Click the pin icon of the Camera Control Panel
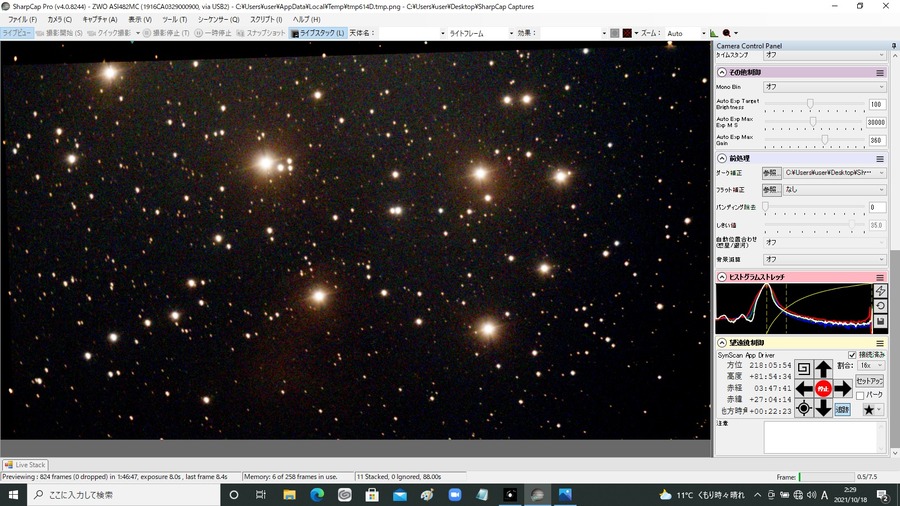This screenshot has height=506, width=900. tap(893, 46)
